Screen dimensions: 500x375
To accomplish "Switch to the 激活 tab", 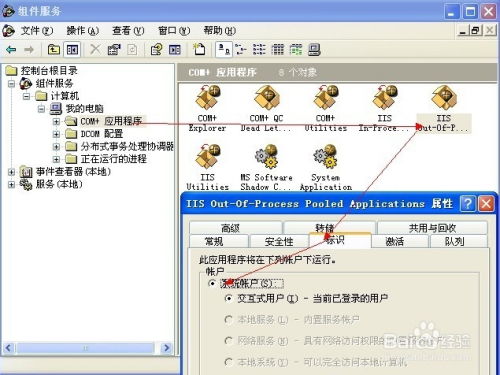I will (400, 241).
